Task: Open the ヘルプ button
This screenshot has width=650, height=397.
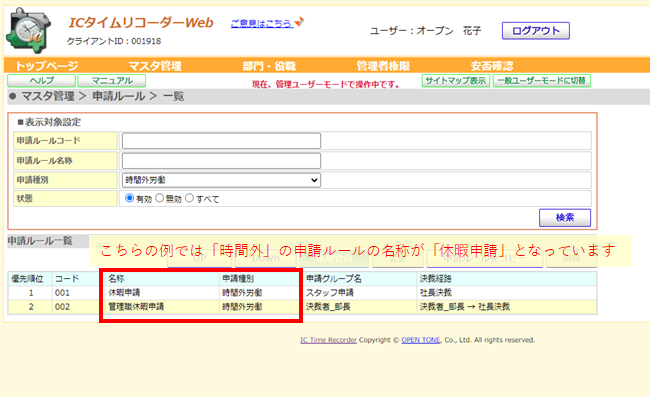Action: (41, 80)
